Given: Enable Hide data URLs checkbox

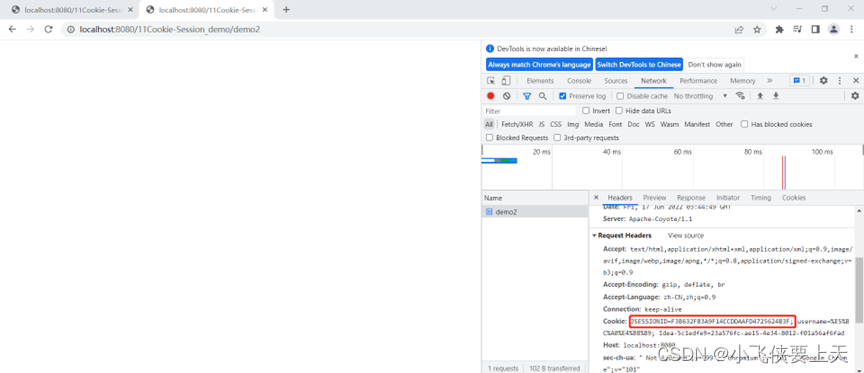Looking at the screenshot, I should point(619,111).
